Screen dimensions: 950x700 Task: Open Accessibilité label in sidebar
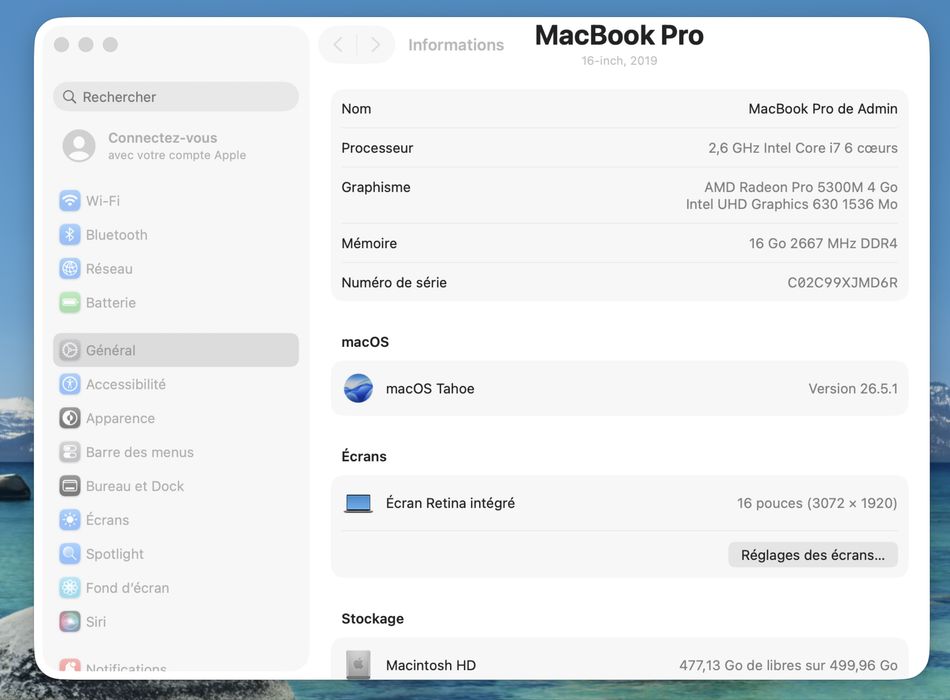coord(125,384)
